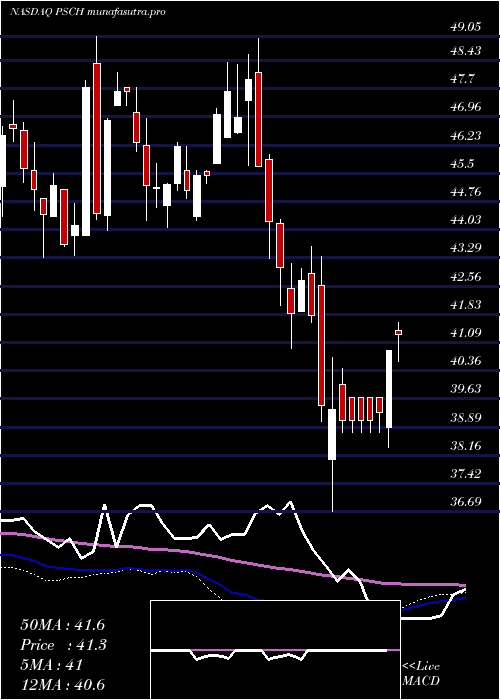Click the 37.42 price axis label
Image resolution: width=500 pixels, height=700 pixels.
click(x=465, y=474)
